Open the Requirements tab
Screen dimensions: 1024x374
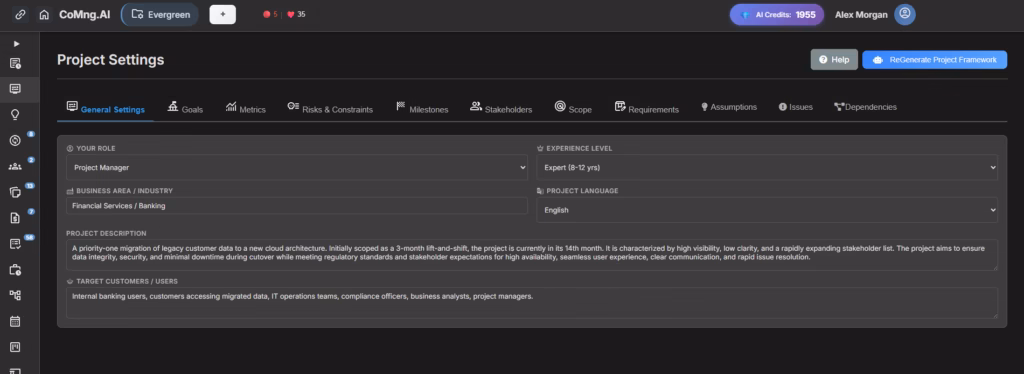click(x=647, y=108)
